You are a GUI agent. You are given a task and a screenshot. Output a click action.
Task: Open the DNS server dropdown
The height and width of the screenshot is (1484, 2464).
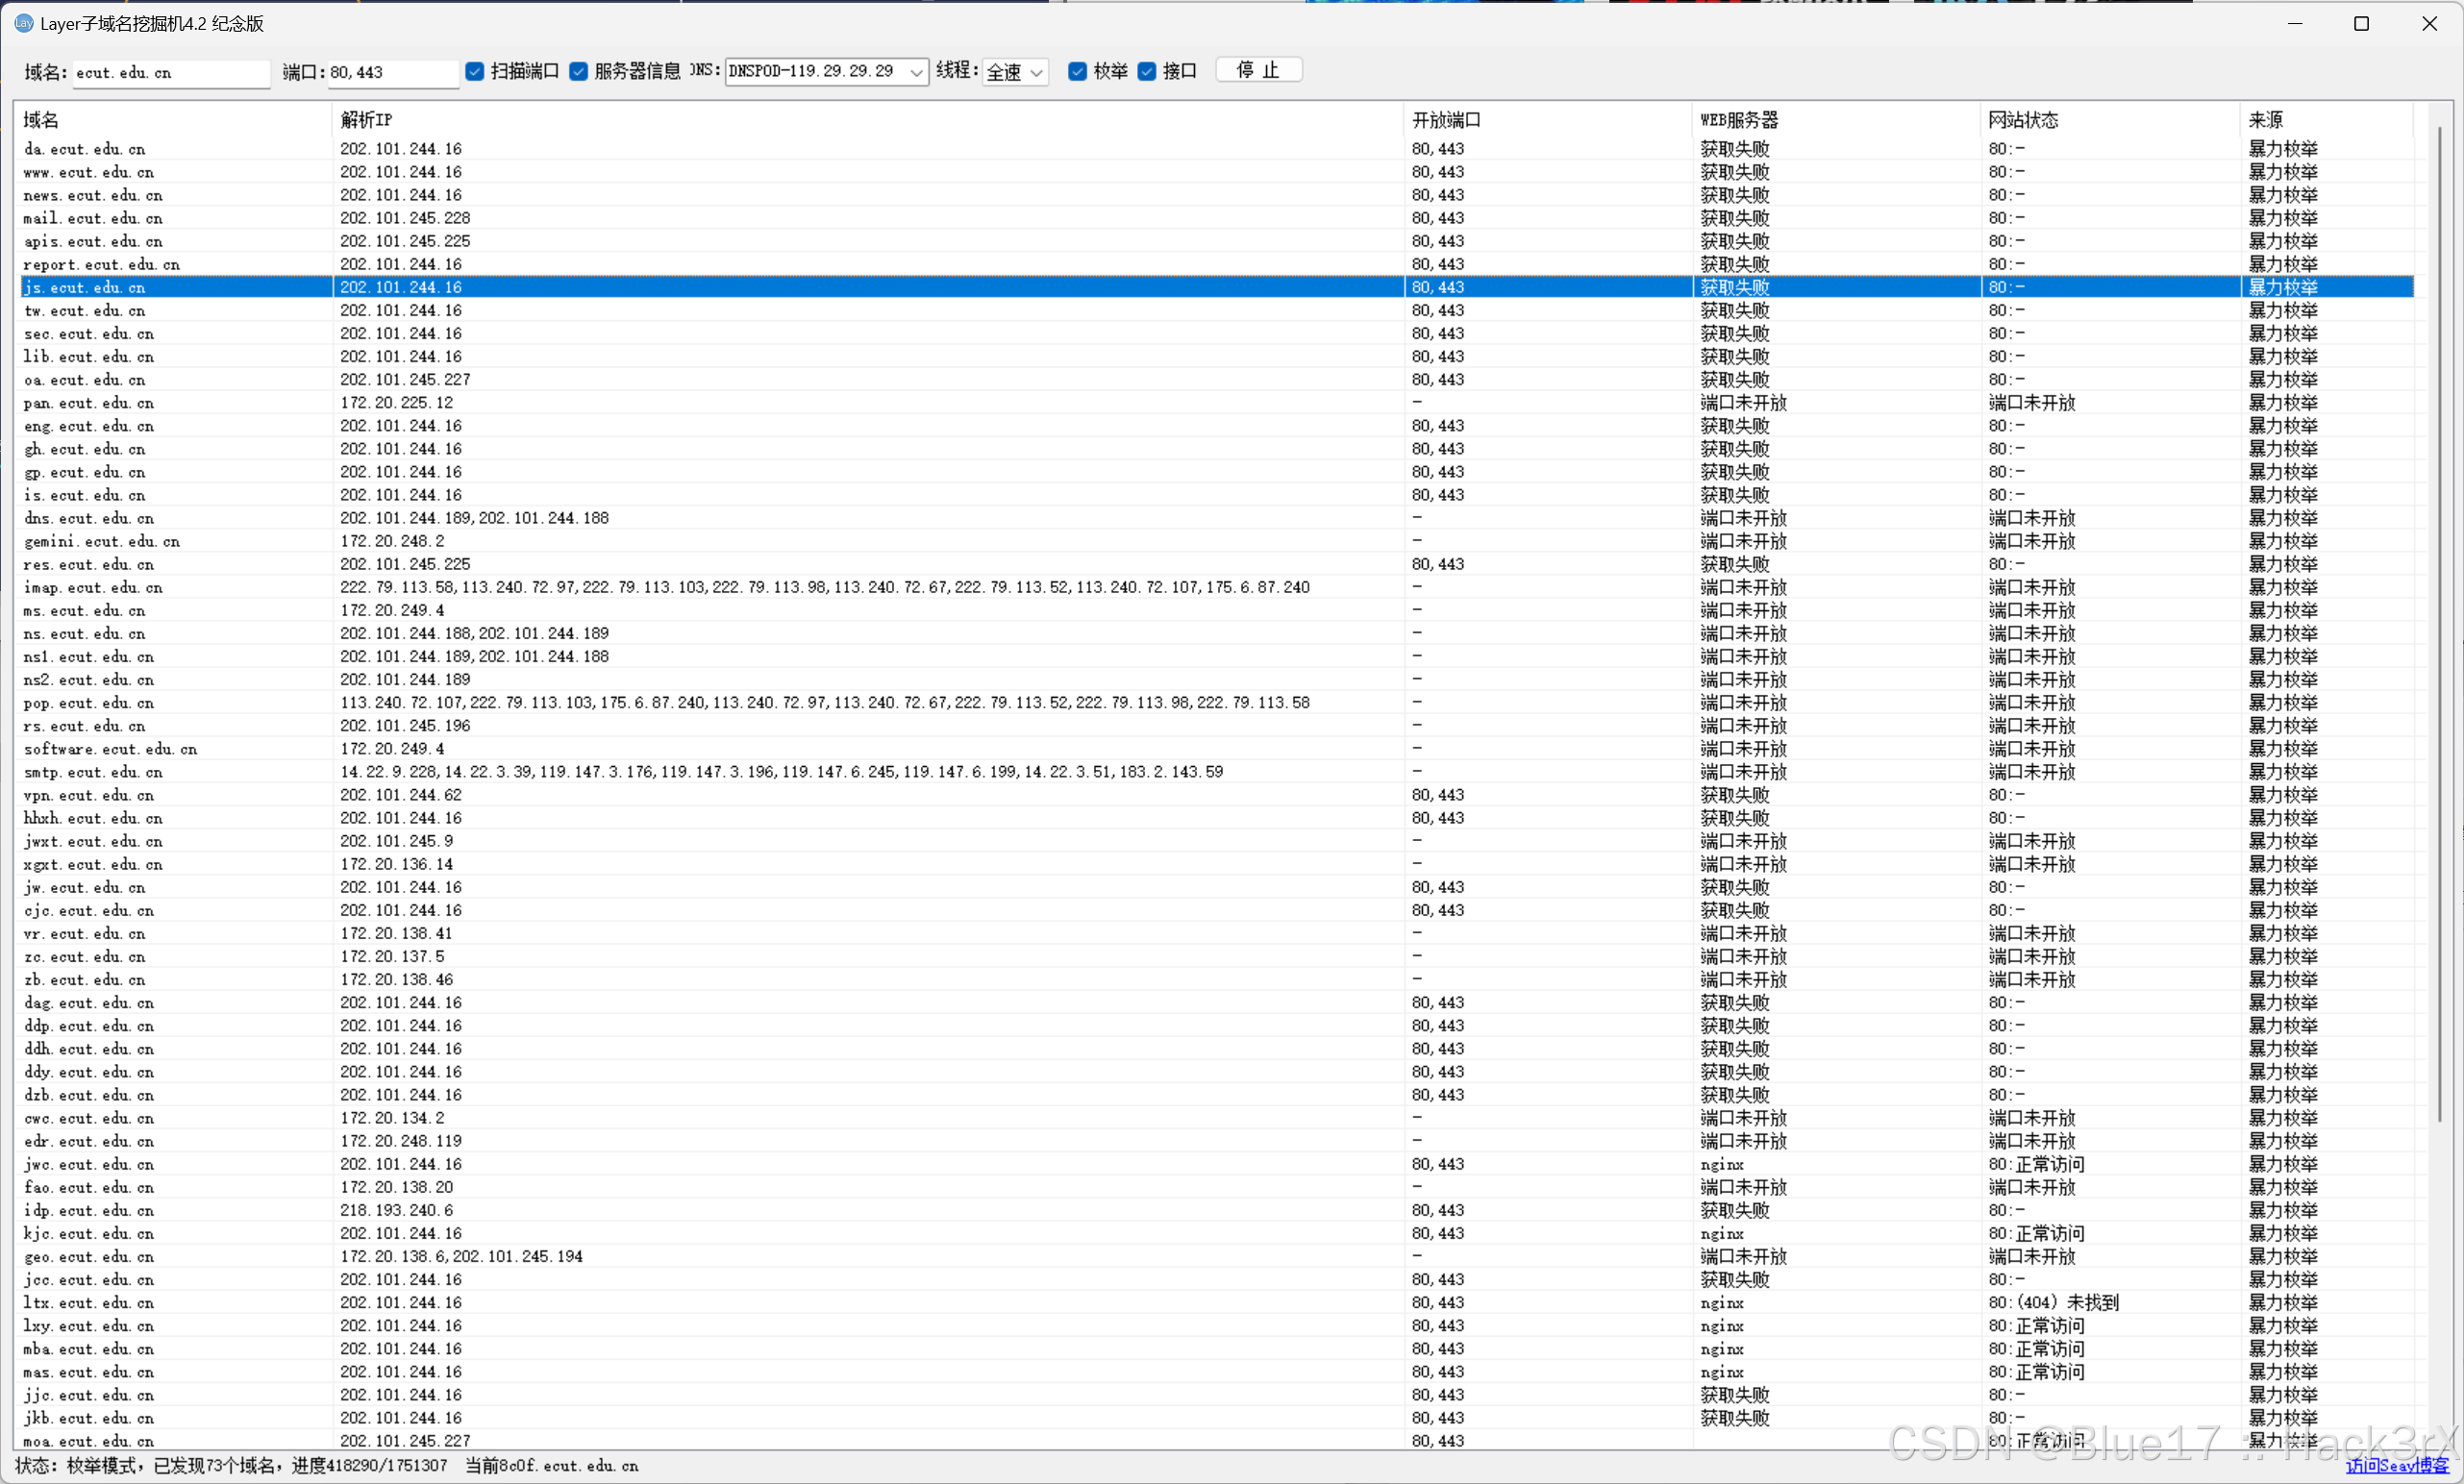click(x=915, y=72)
